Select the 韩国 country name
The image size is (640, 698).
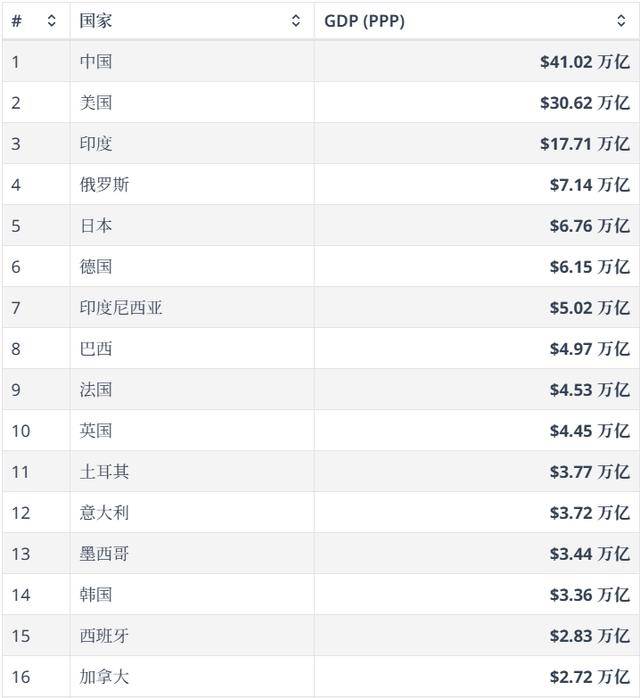[96, 595]
